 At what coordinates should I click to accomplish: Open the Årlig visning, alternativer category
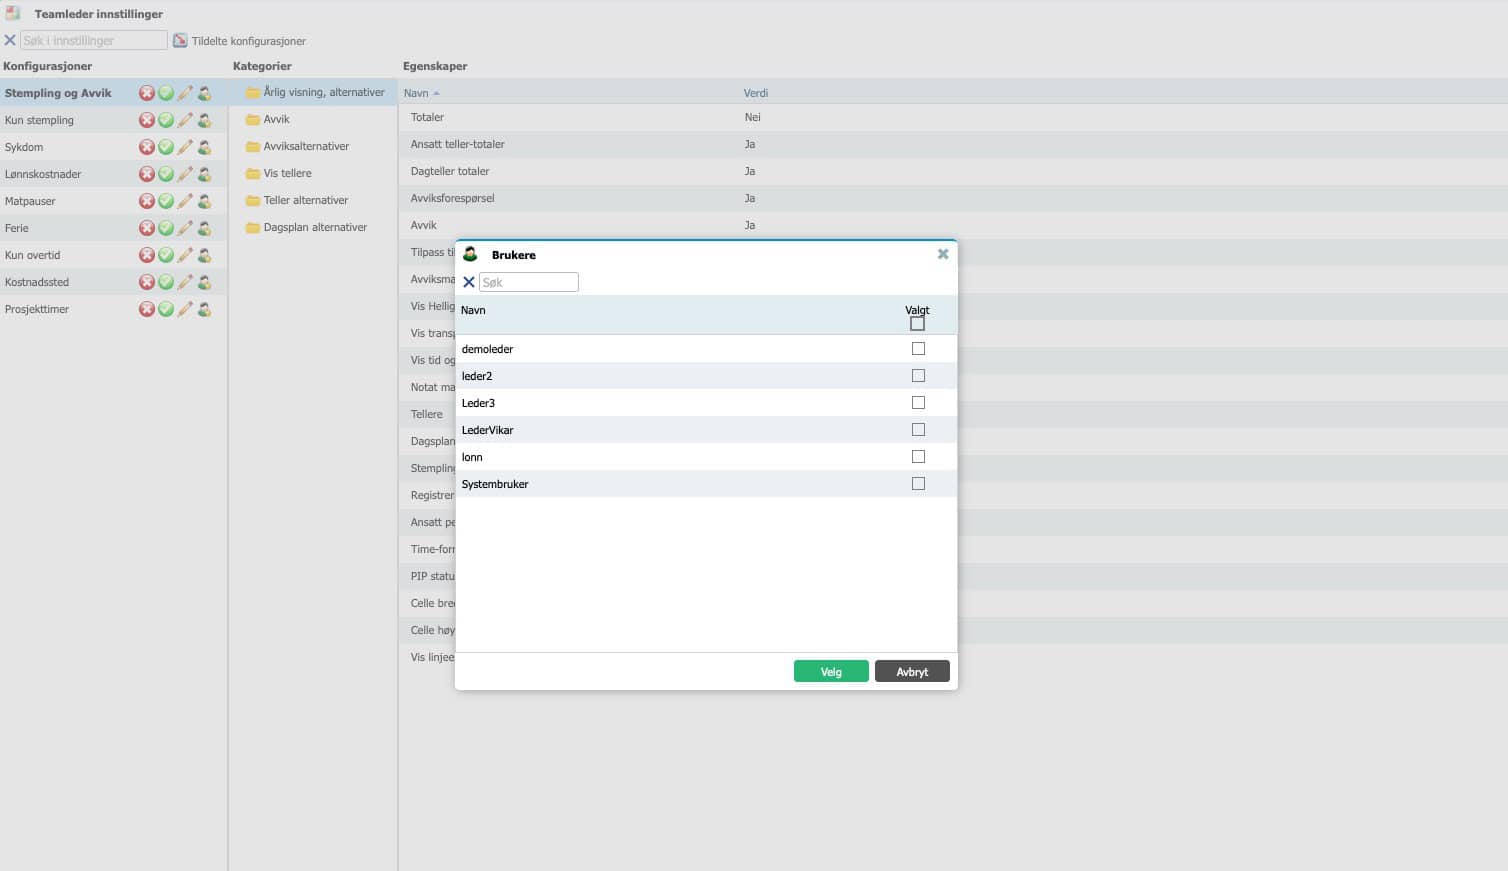[x=324, y=92]
